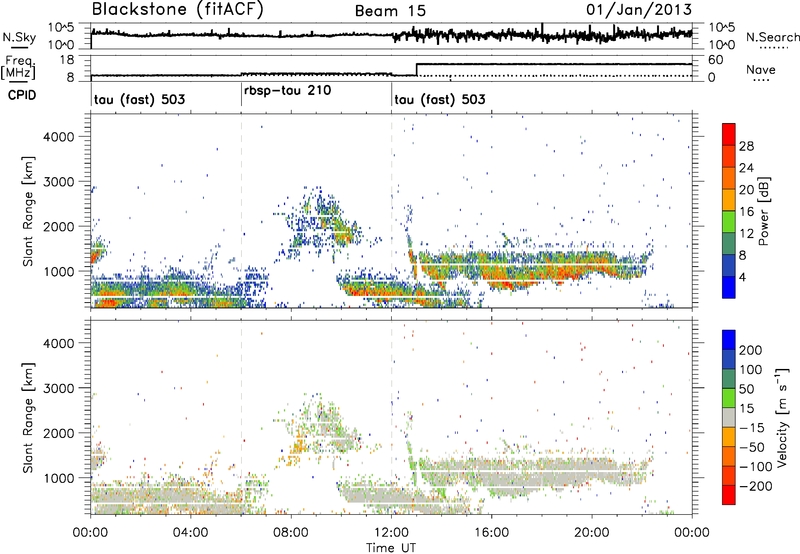Select the "Freq. [MHz]" axis label
The height and width of the screenshot is (554, 800).
click(x=18, y=67)
